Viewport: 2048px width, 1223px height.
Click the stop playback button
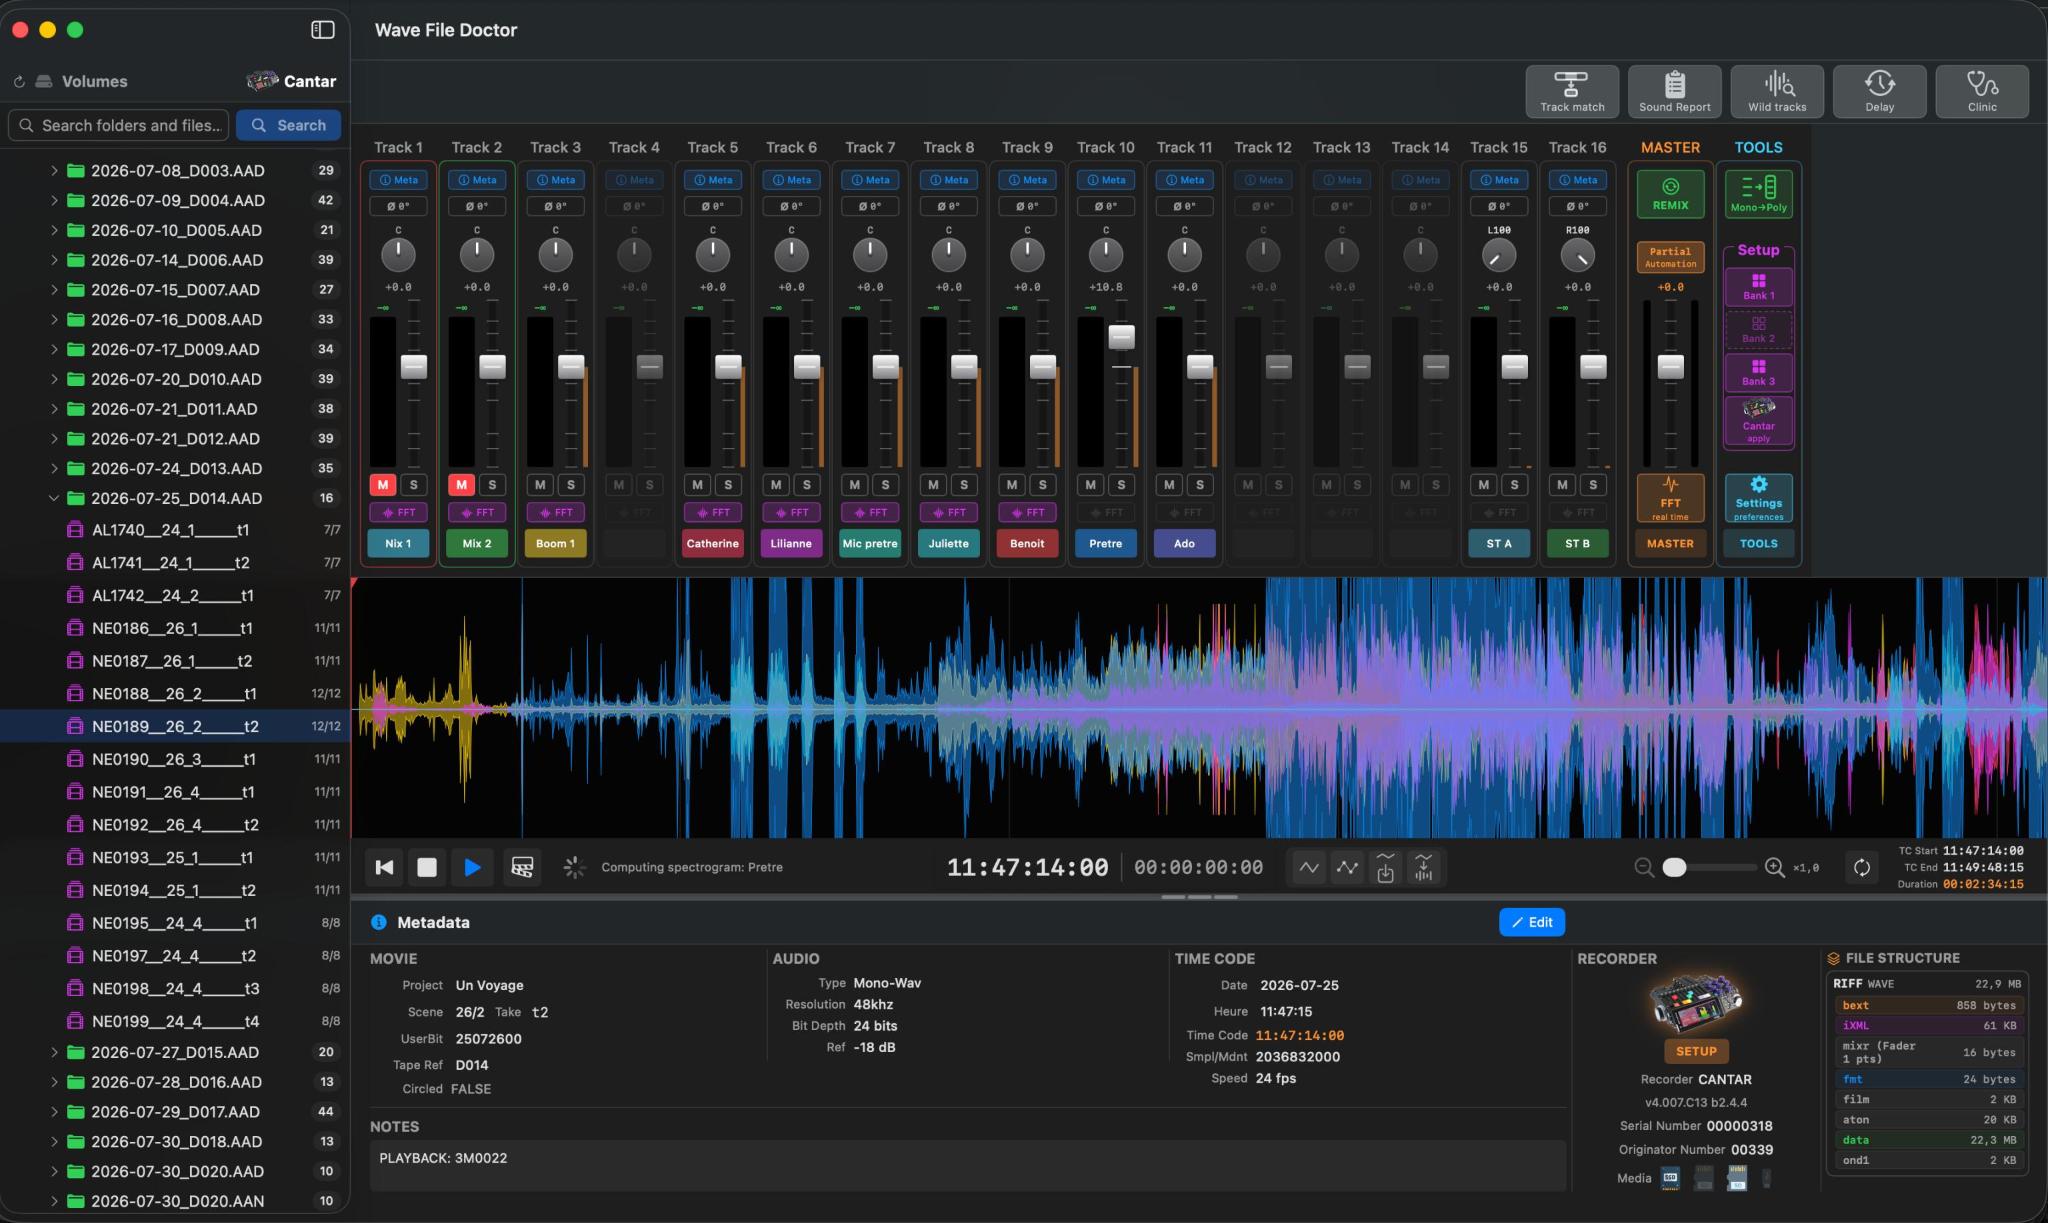click(427, 867)
